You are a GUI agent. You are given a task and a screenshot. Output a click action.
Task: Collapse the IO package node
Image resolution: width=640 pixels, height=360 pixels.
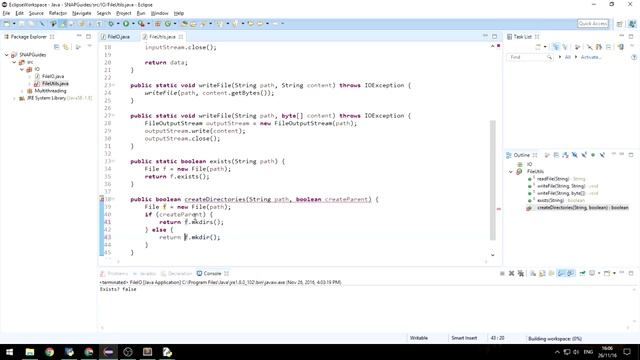coord(22,69)
